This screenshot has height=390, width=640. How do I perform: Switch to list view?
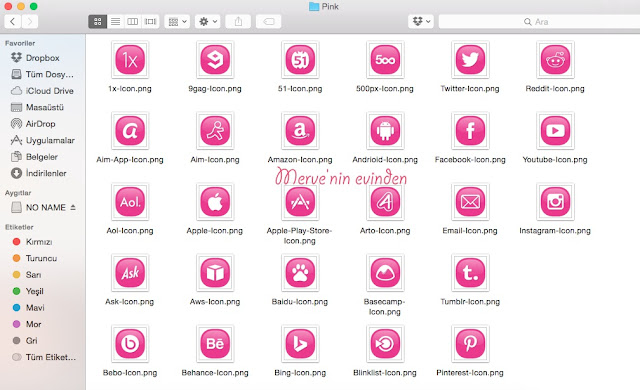click(116, 22)
